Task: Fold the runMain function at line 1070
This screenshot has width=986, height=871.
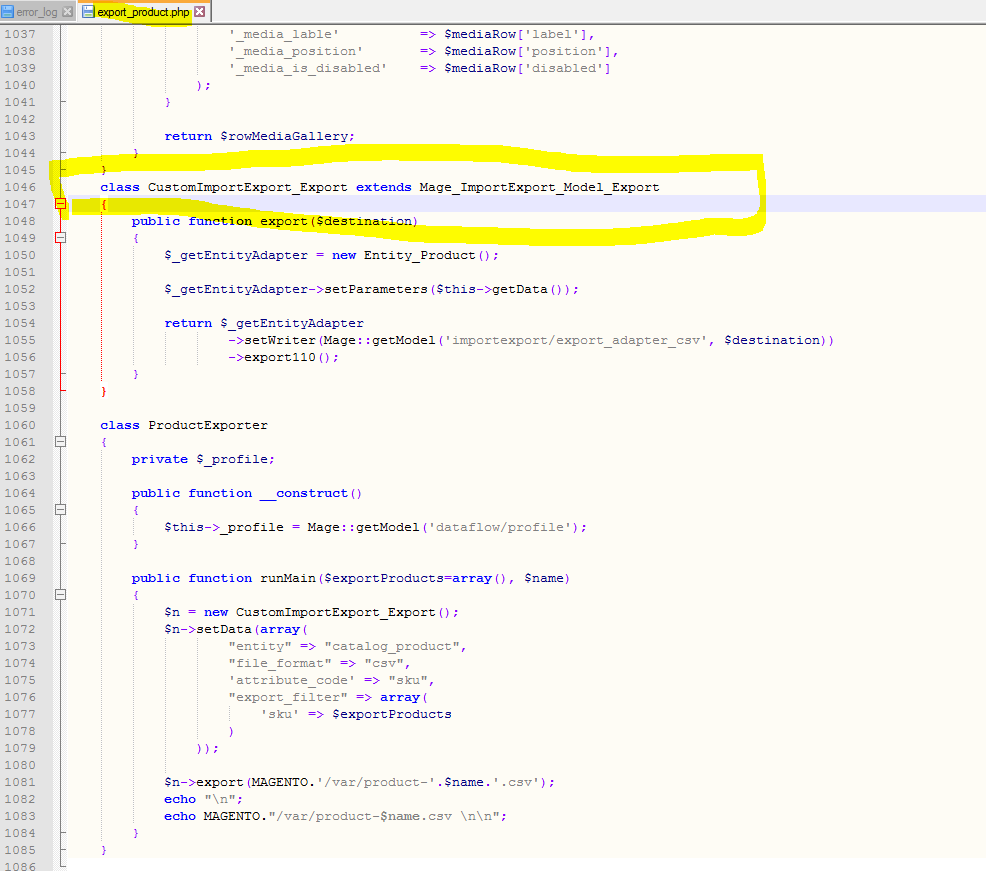Action: 61,595
